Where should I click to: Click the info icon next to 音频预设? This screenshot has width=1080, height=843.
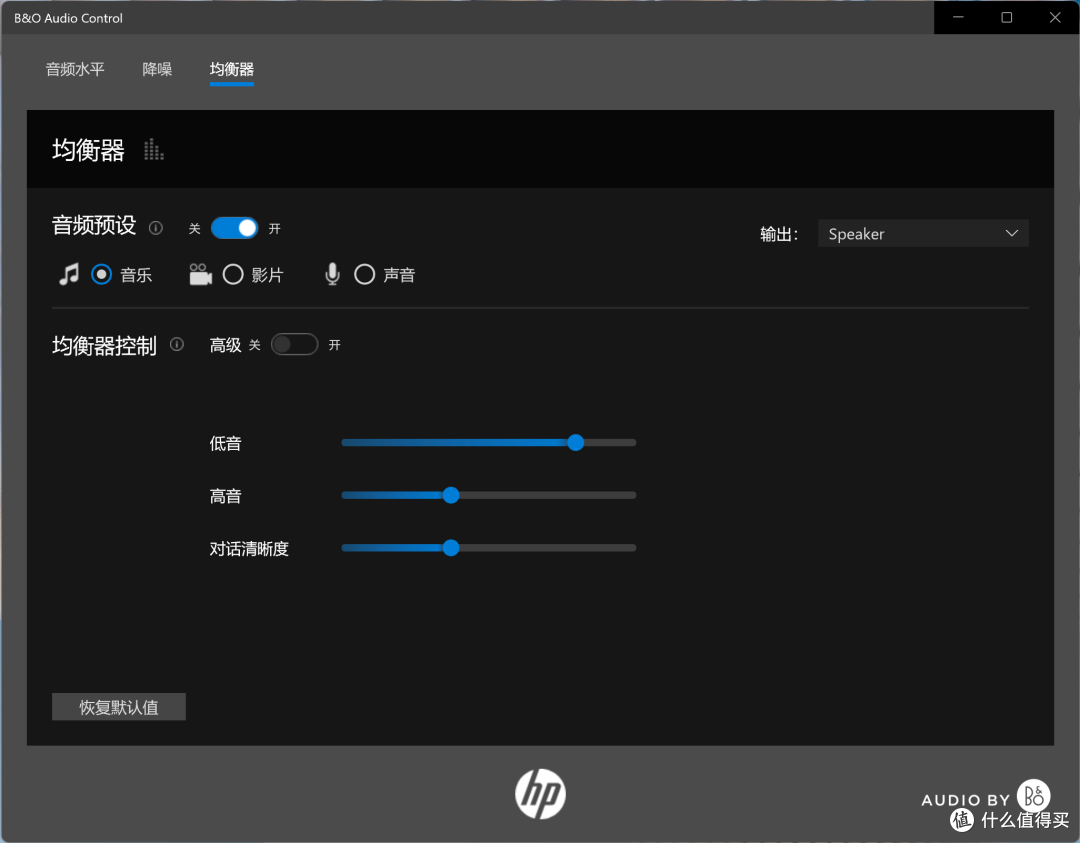(156, 228)
